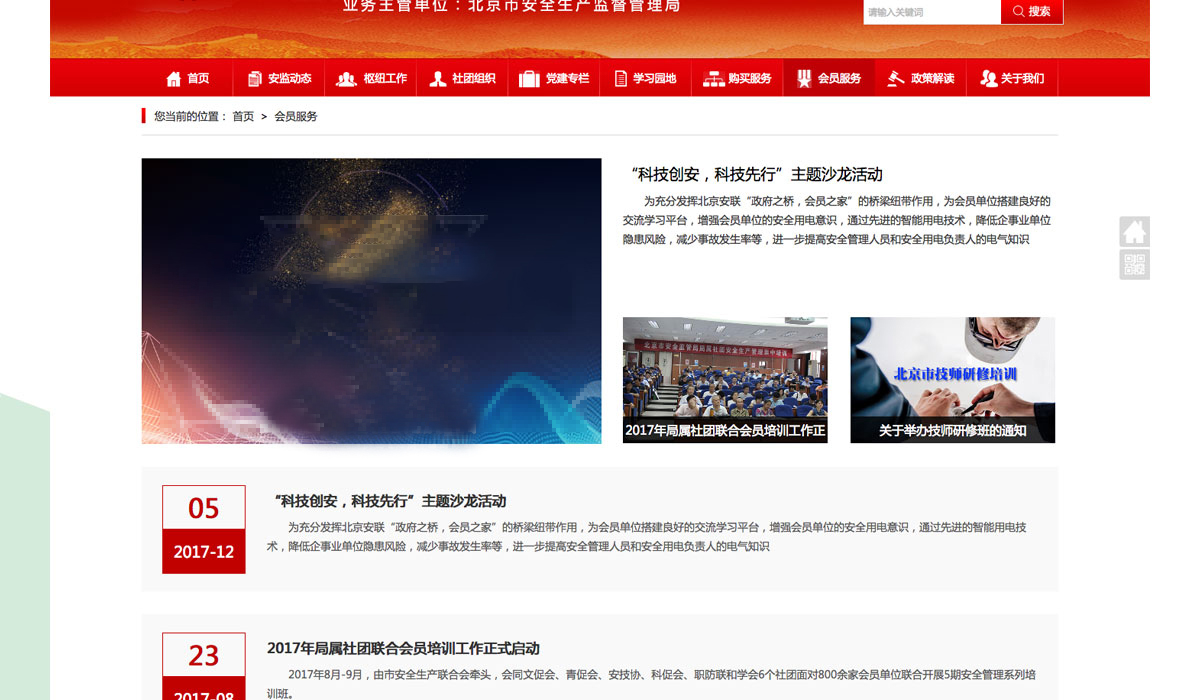1200x700 pixels.
Task: Click the 枢纽工作 people icon
Action: 346,79
